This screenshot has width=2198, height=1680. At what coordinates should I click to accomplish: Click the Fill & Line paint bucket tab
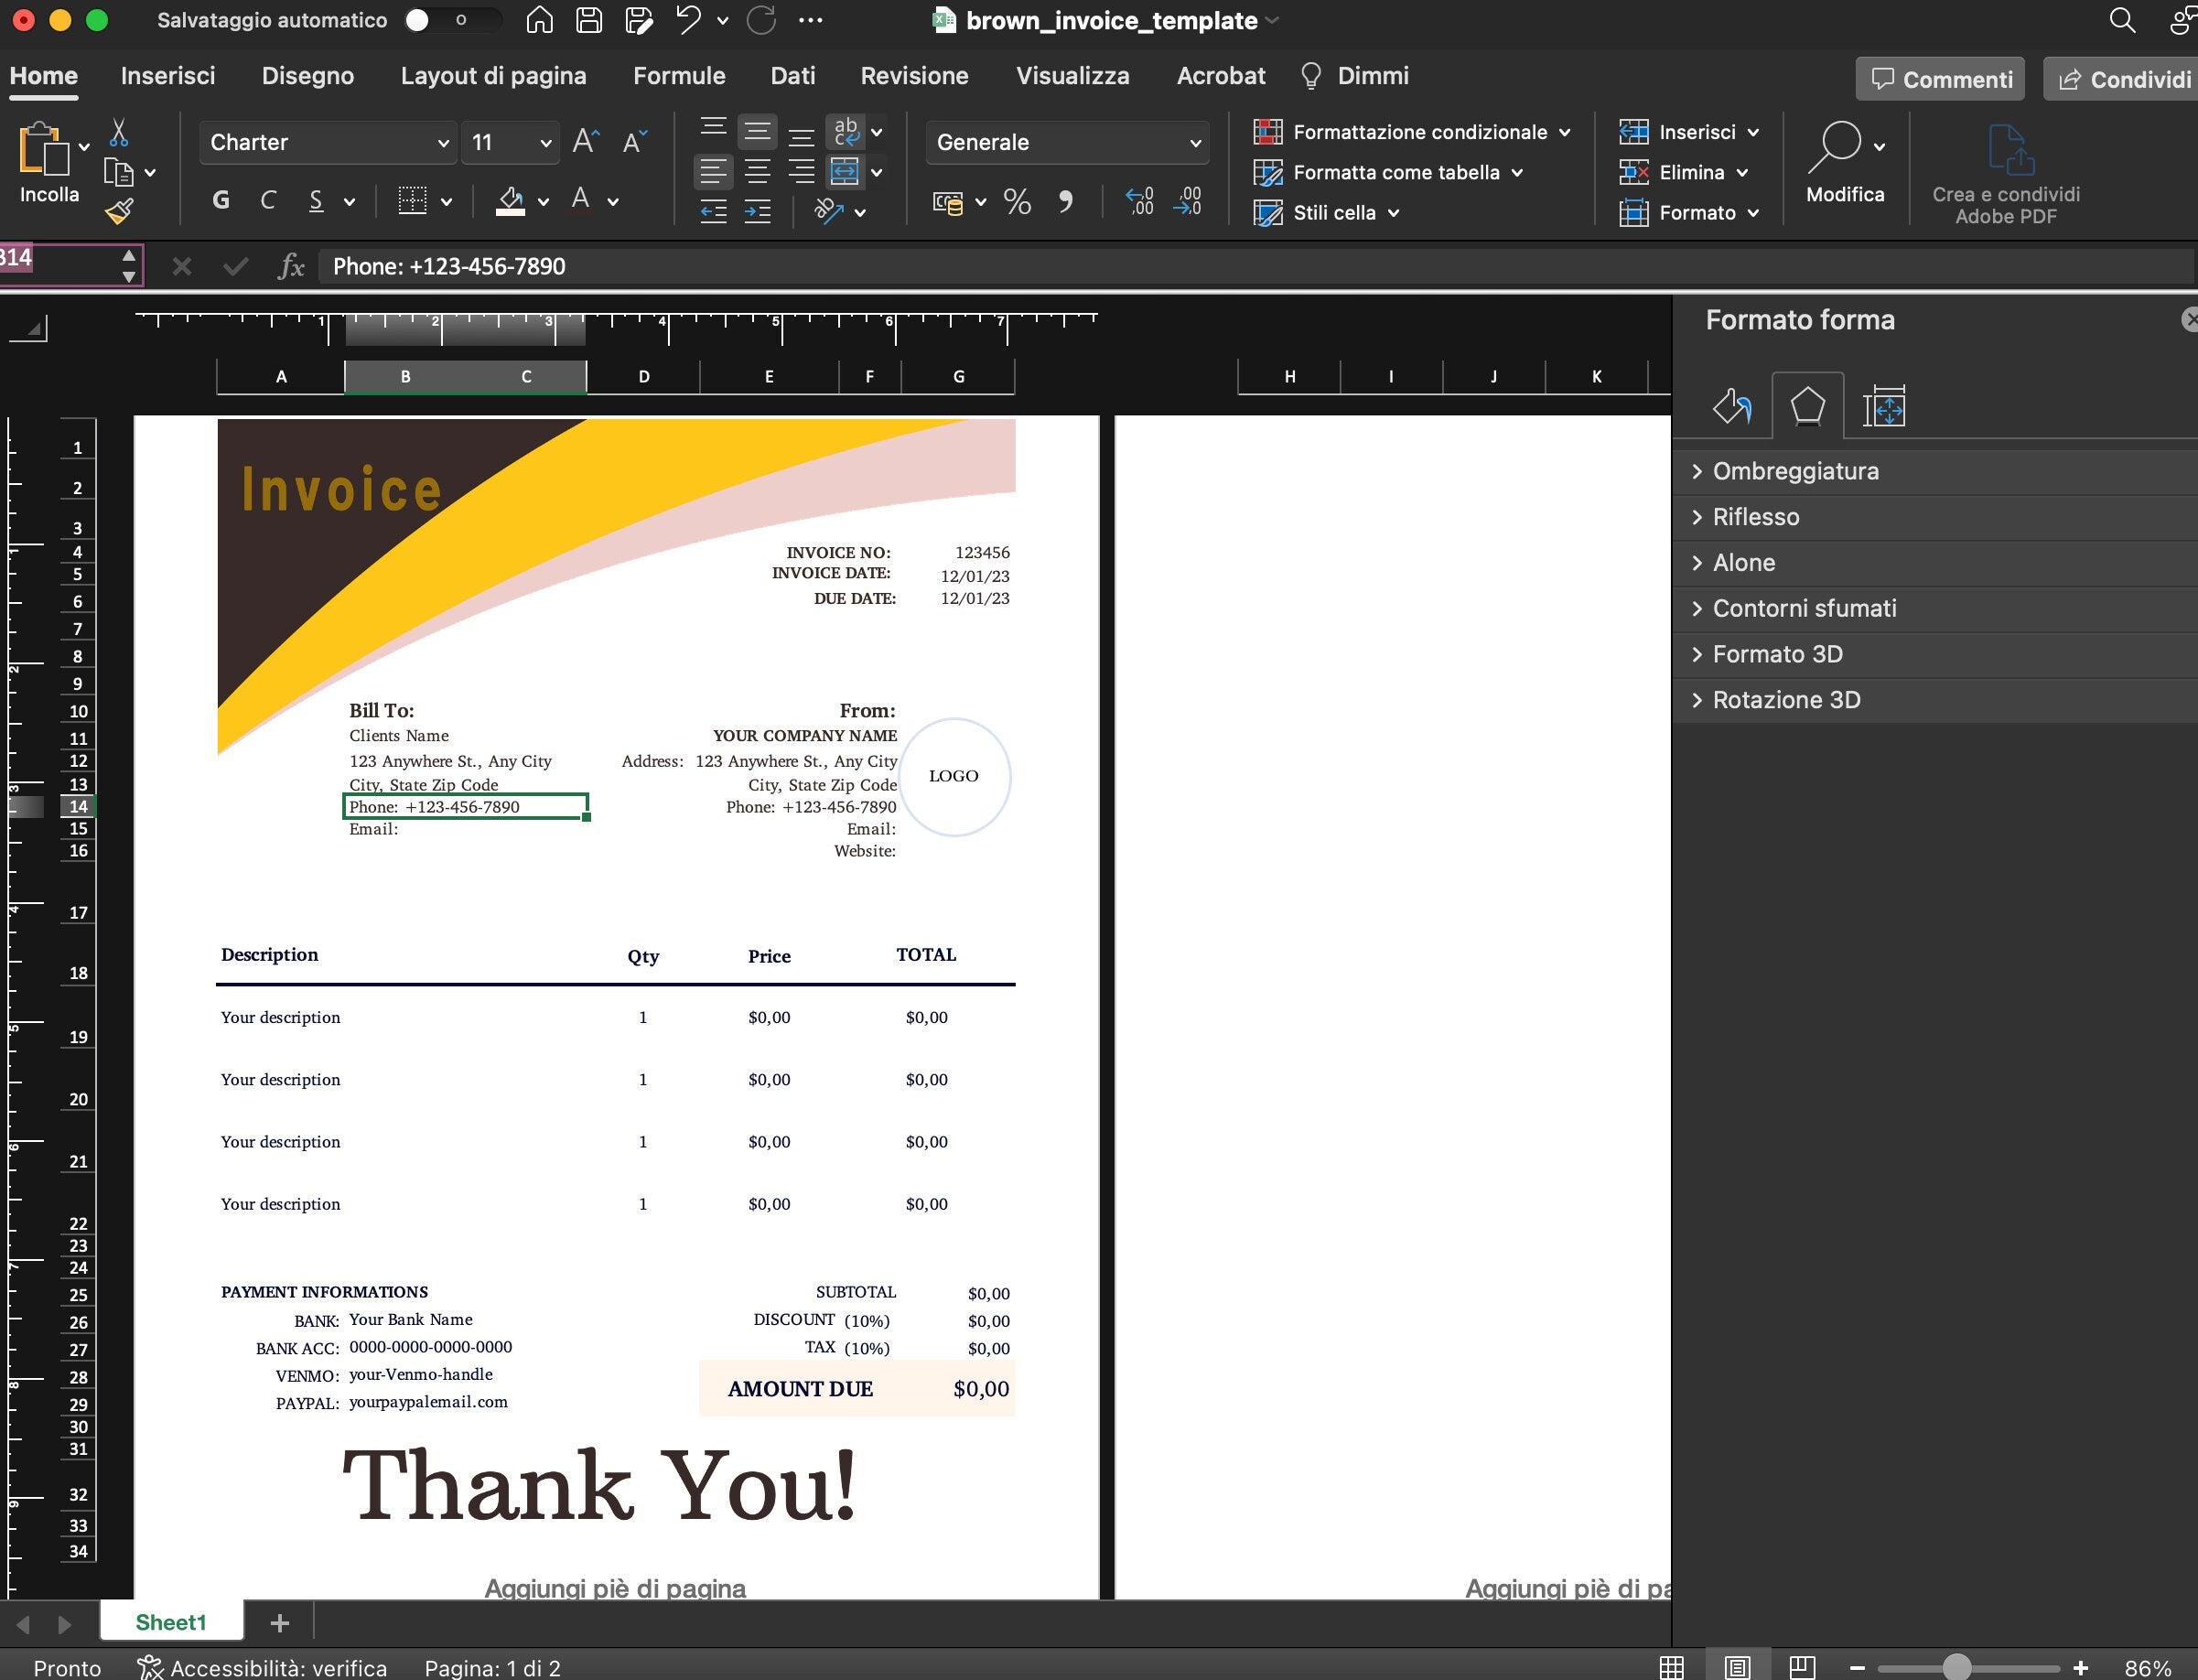tap(1732, 407)
